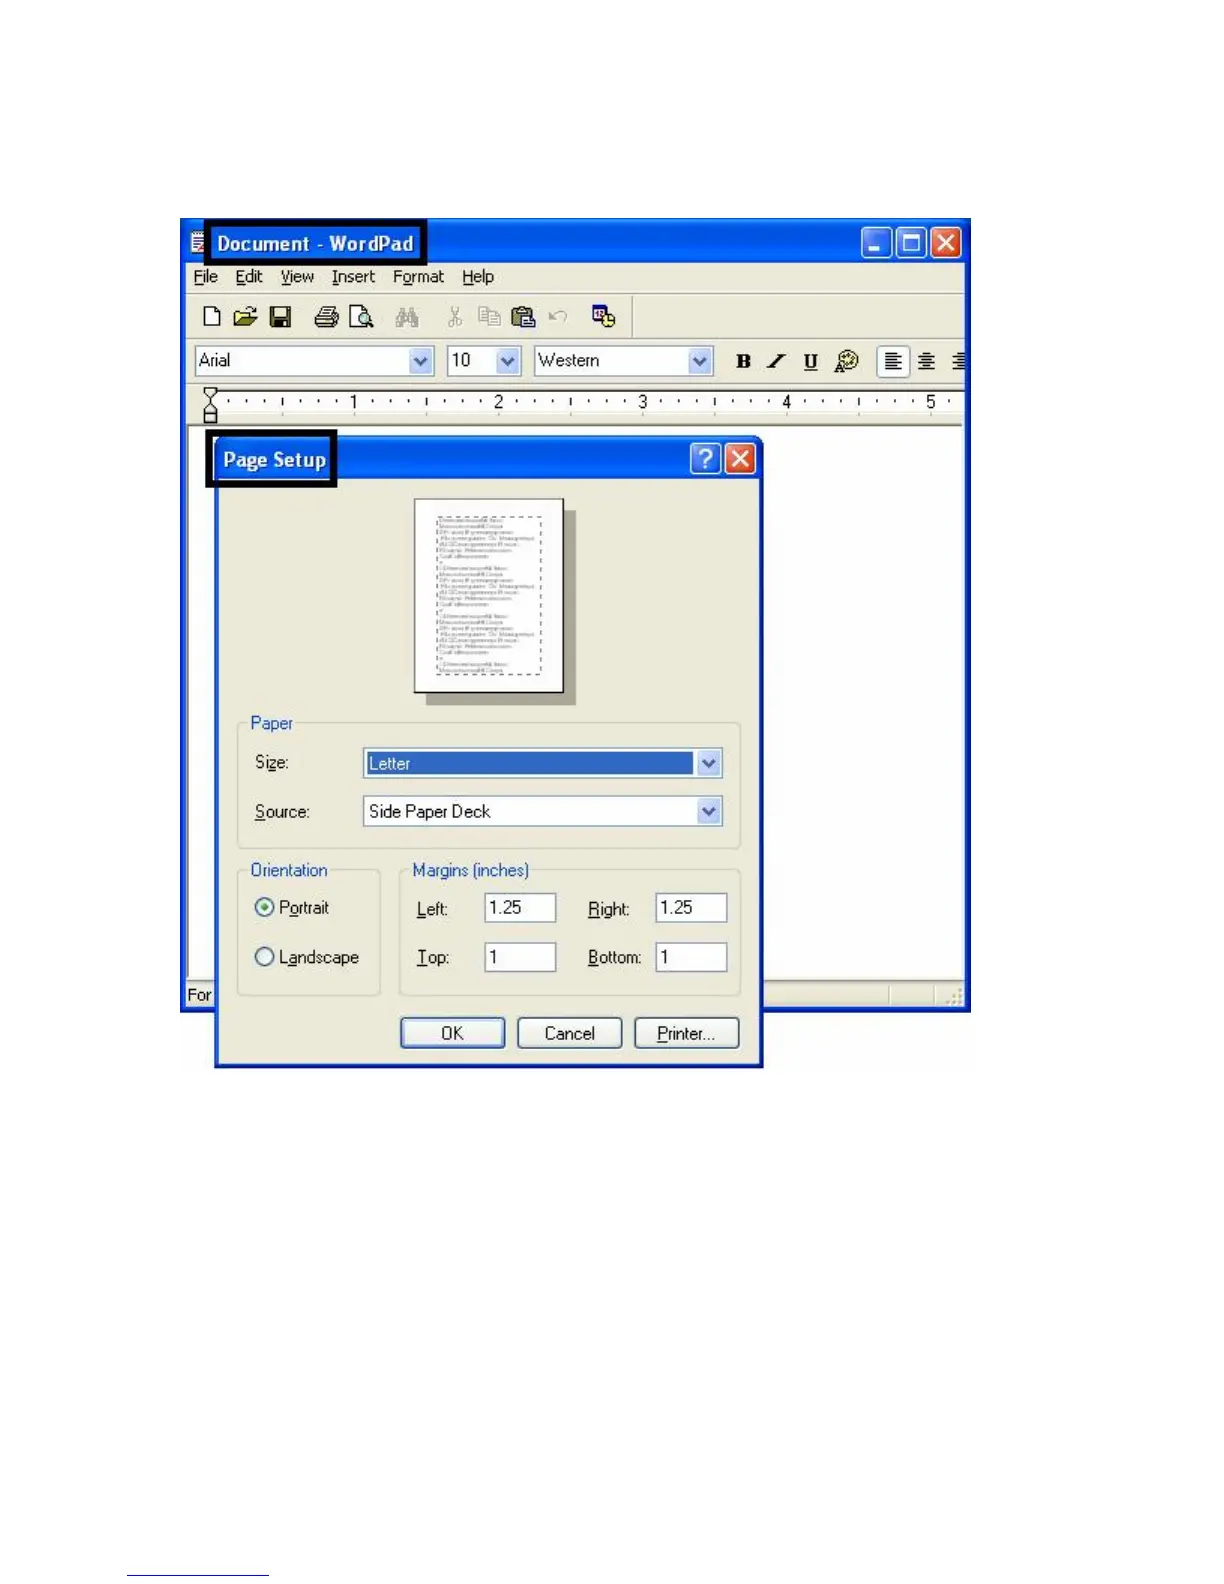This screenshot has width=1224, height=1584.
Task: Expand the paper Size Letter dropdown
Action: [x=709, y=764]
